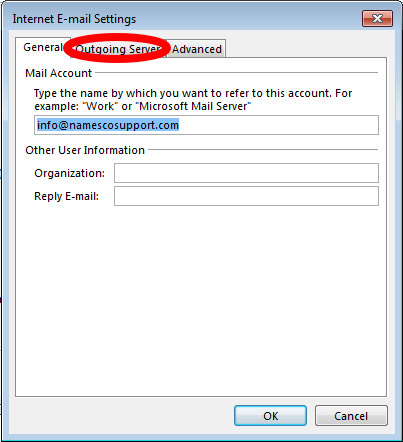Click into the Reply E-mail text box
The height and width of the screenshot is (442, 403).
pos(246,196)
